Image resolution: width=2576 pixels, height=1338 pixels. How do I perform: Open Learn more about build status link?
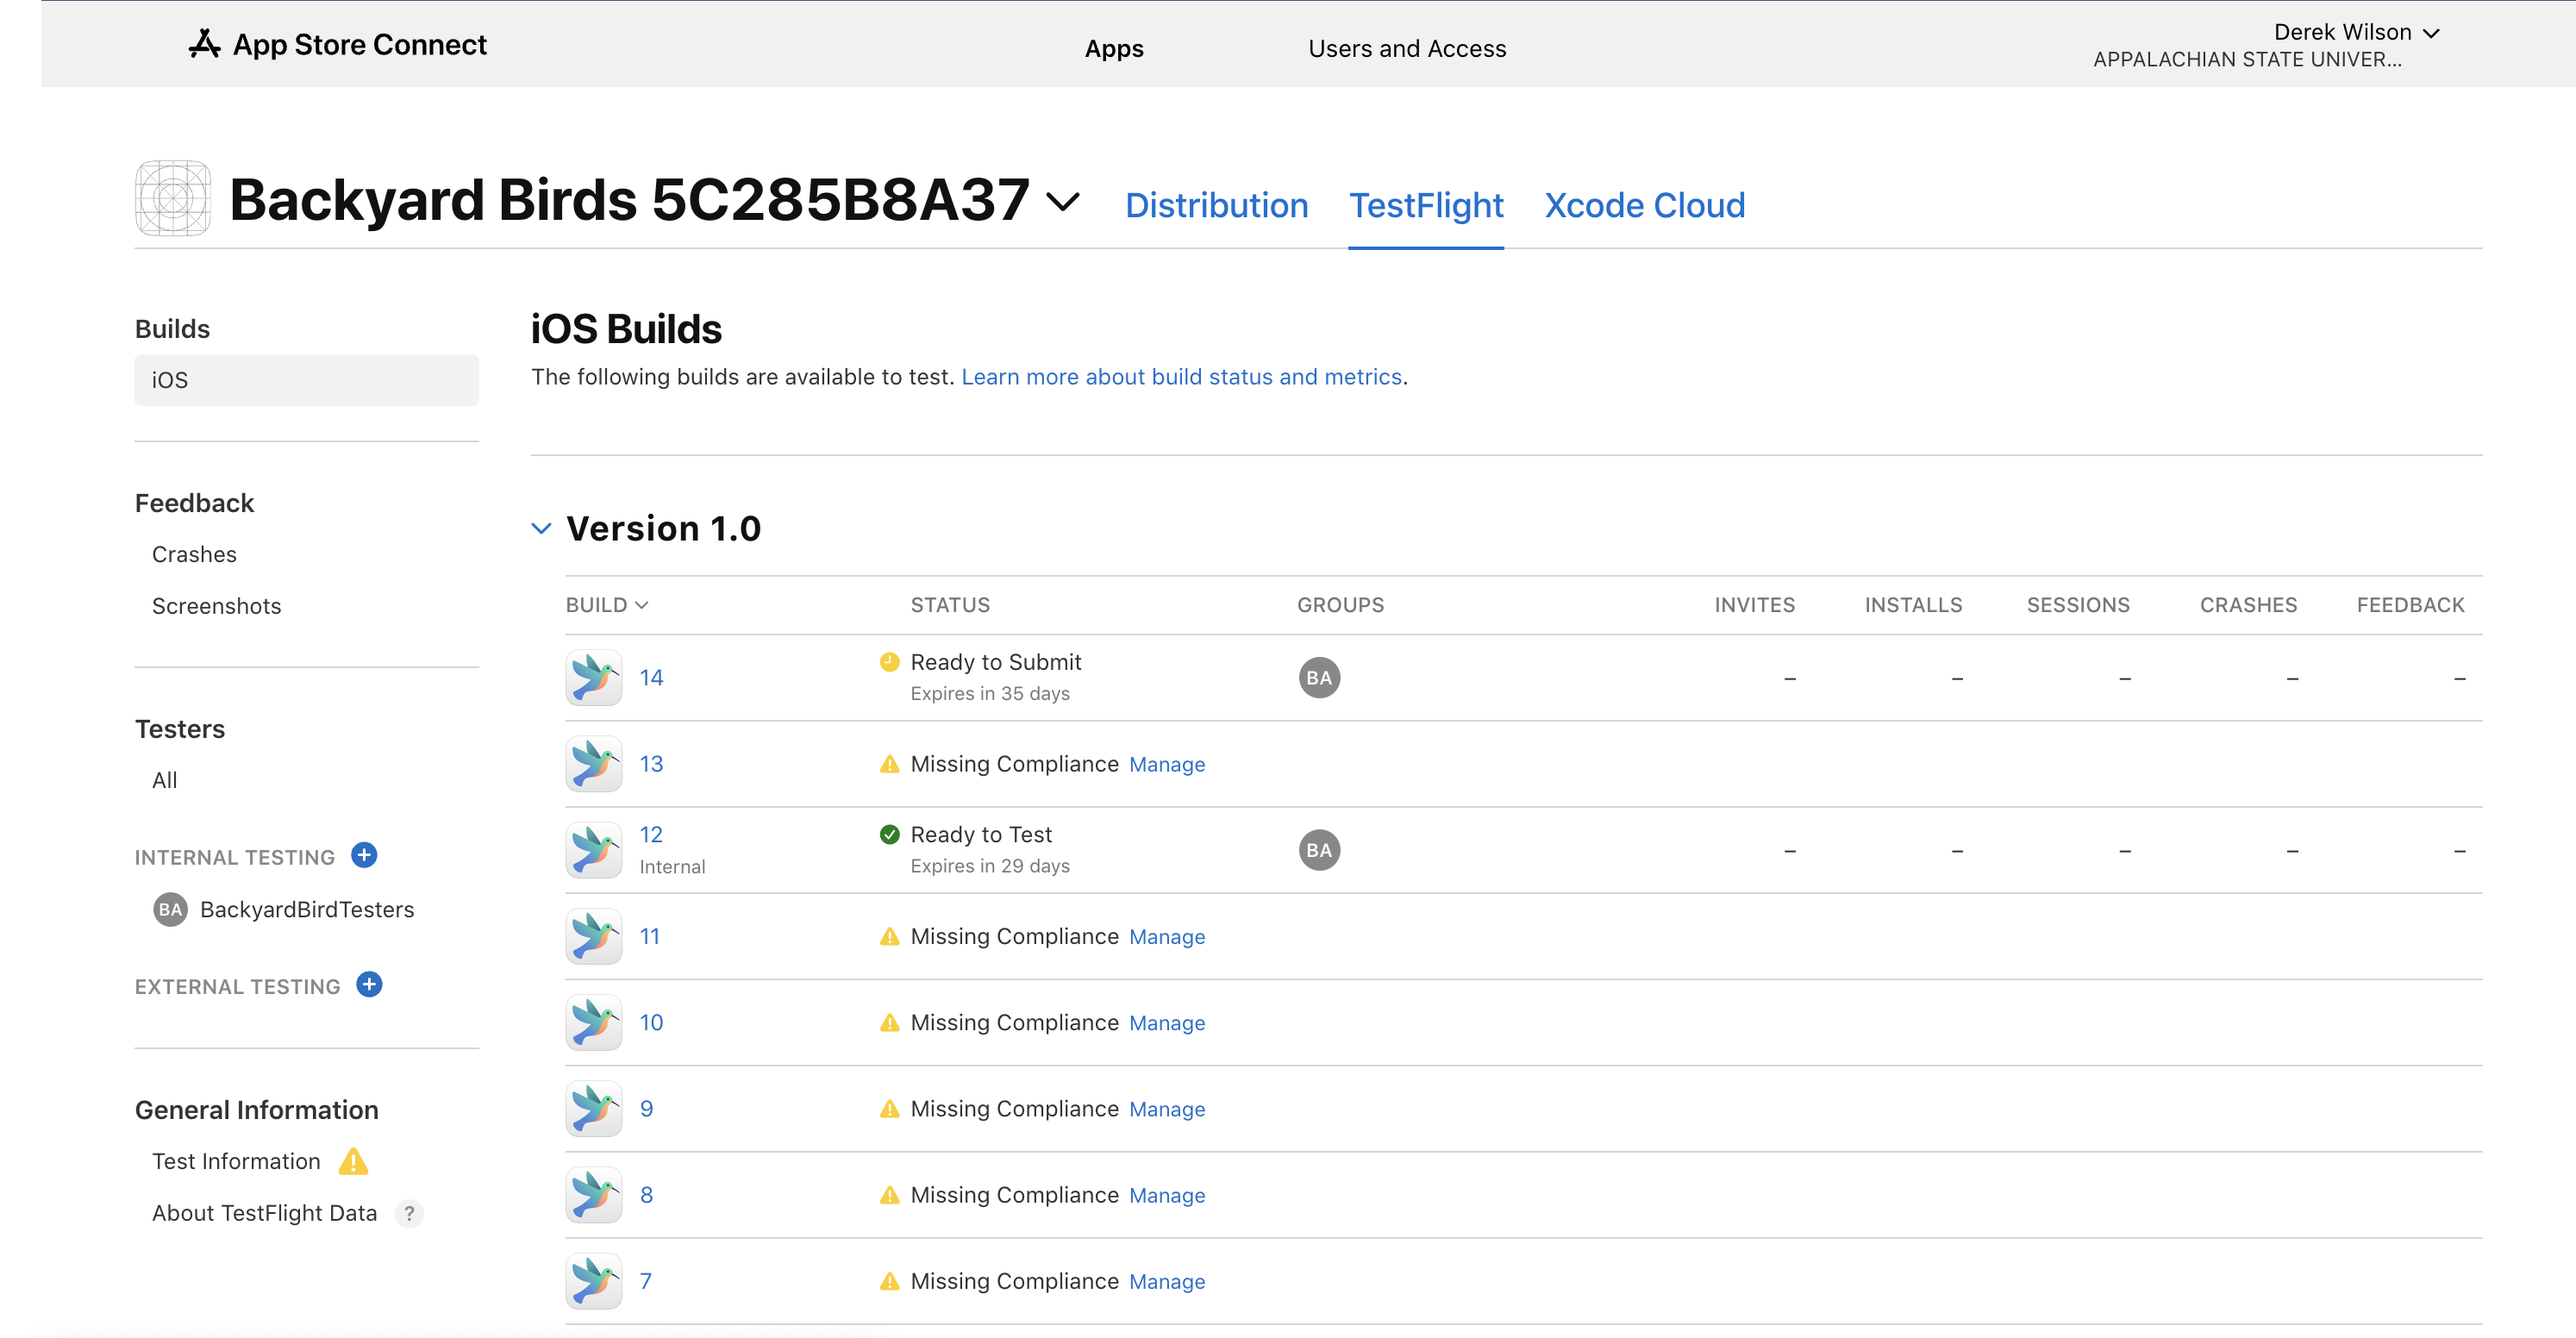click(x=1181, y=377)
